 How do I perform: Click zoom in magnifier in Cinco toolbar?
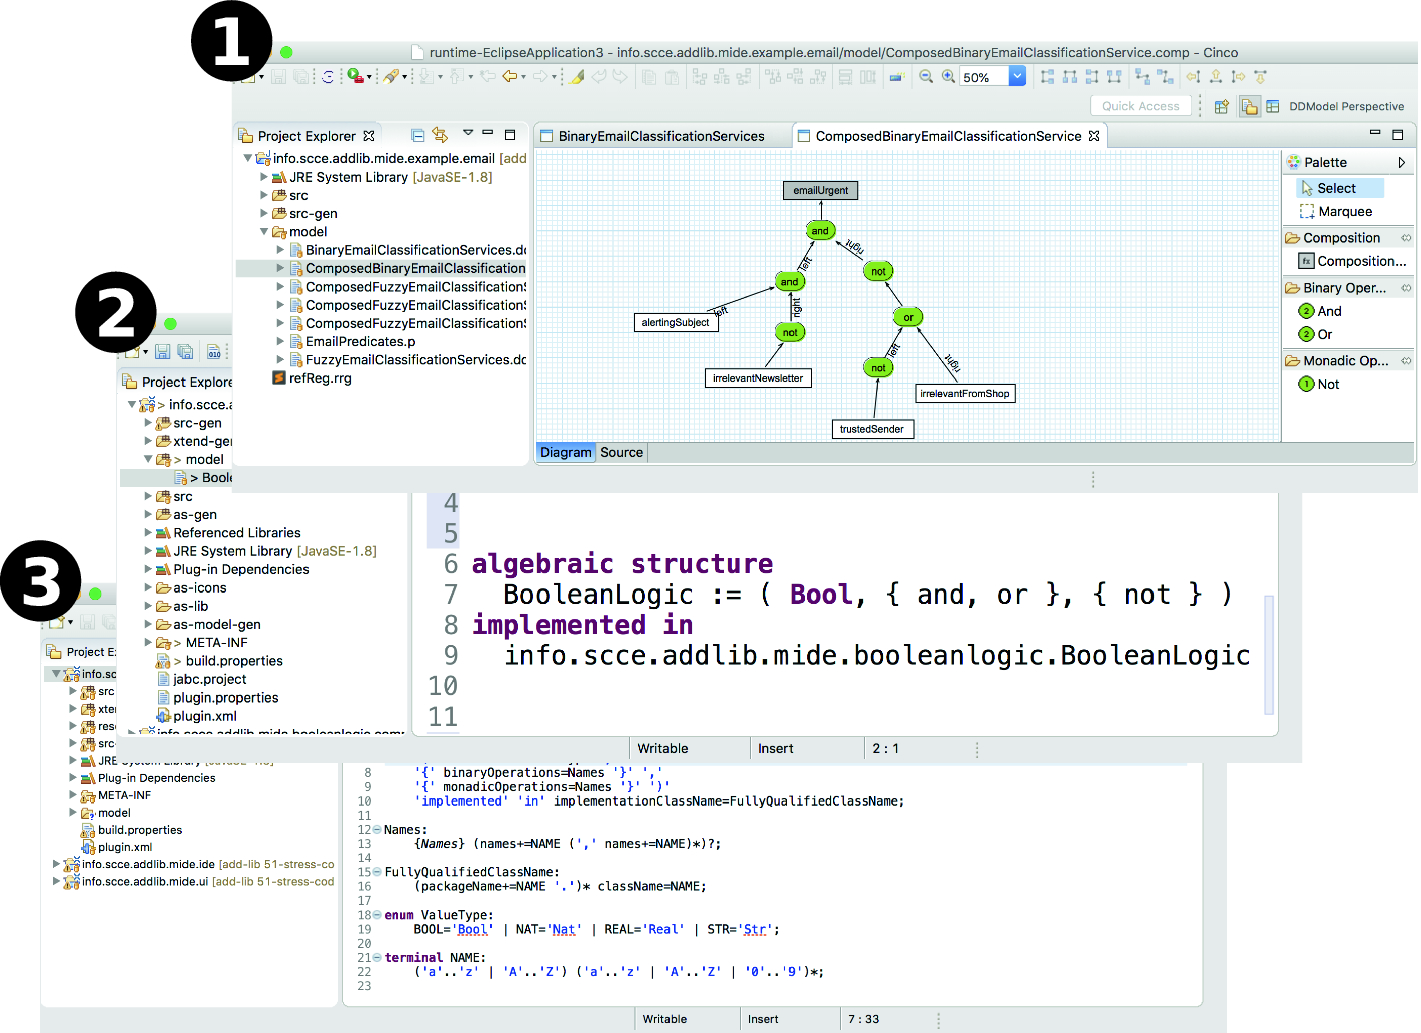coord(948,77)
